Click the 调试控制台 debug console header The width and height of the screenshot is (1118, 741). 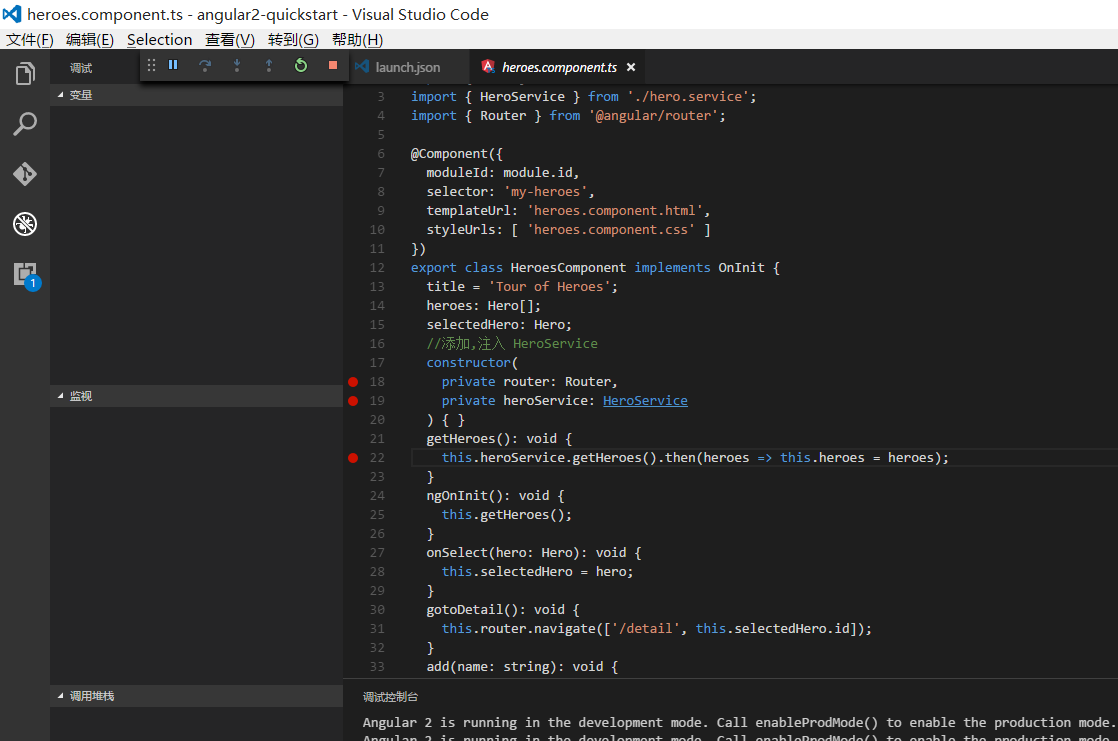[x=390, y=697]
